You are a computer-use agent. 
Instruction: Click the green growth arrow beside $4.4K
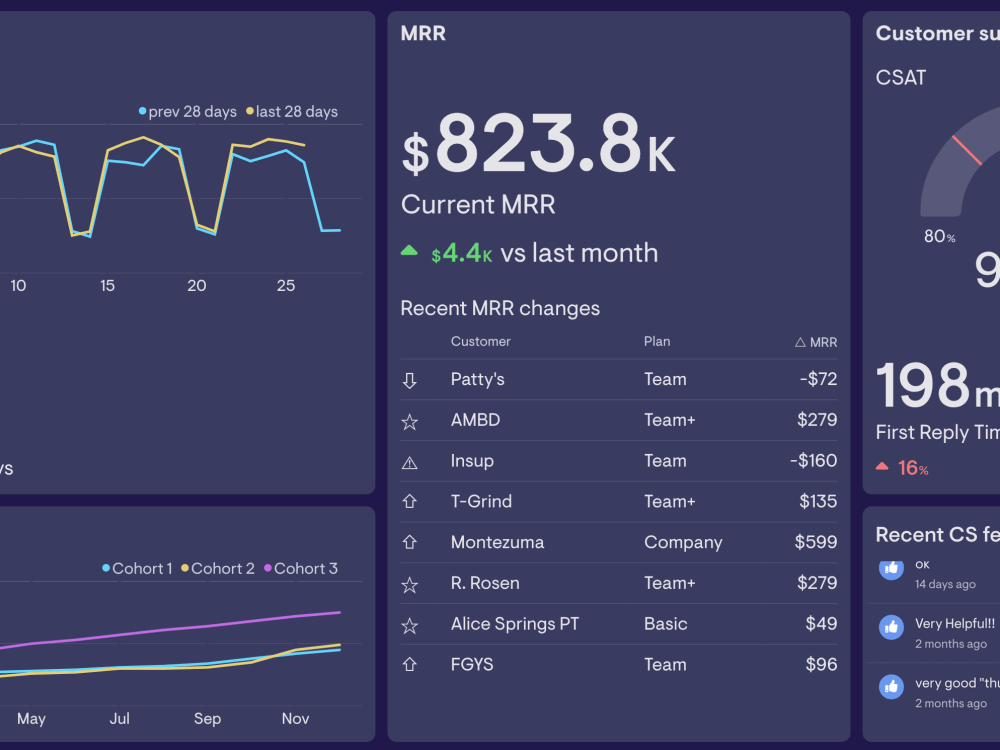tap(409, 252)
